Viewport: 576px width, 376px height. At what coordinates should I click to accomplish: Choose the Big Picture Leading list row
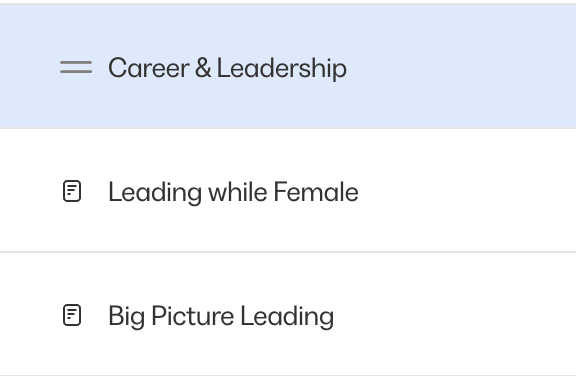pos(288,314)
